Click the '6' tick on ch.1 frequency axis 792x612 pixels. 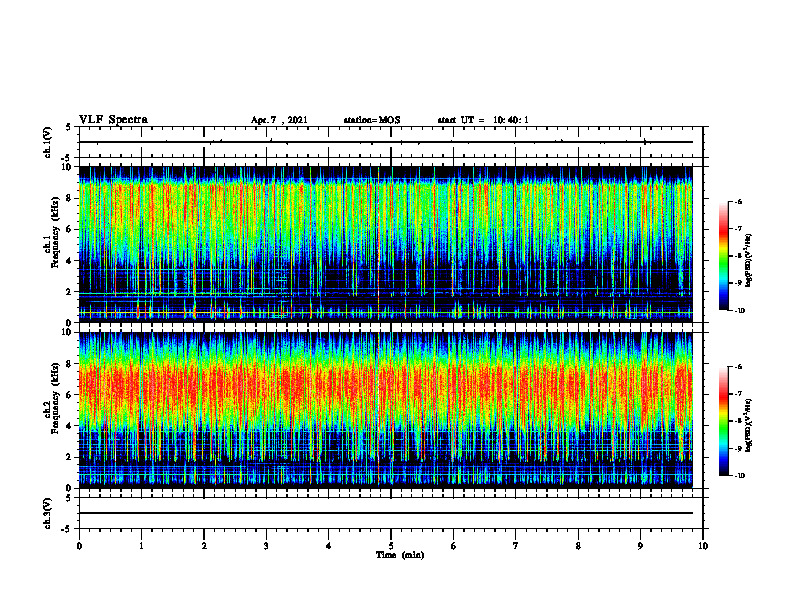(x=69, y=229)
